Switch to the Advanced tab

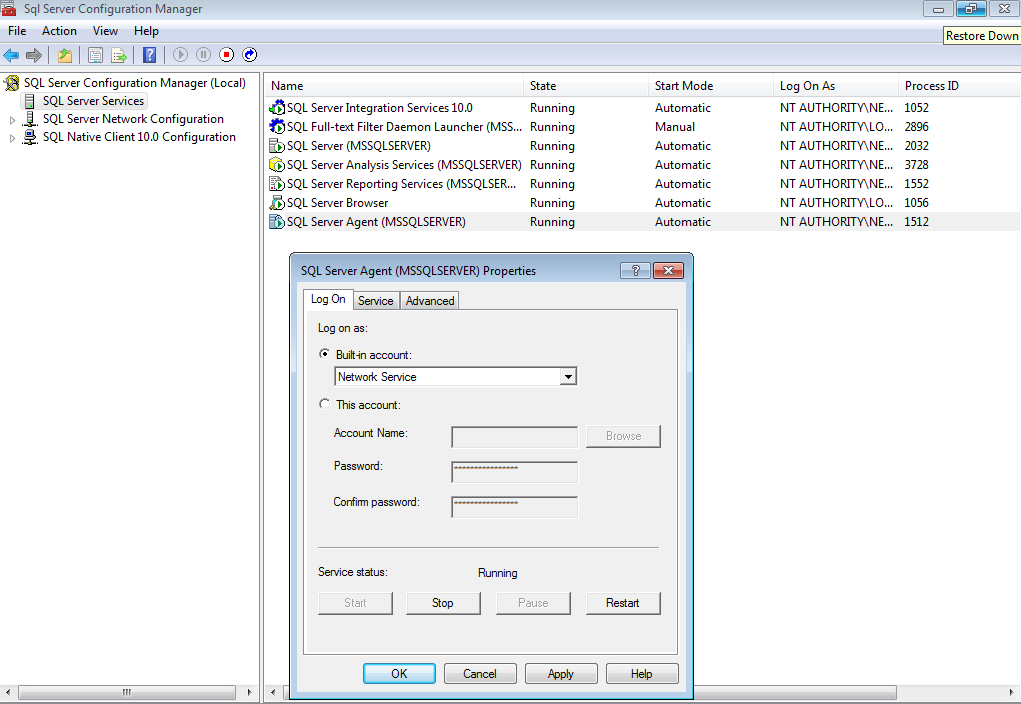[x=430, y=300]
